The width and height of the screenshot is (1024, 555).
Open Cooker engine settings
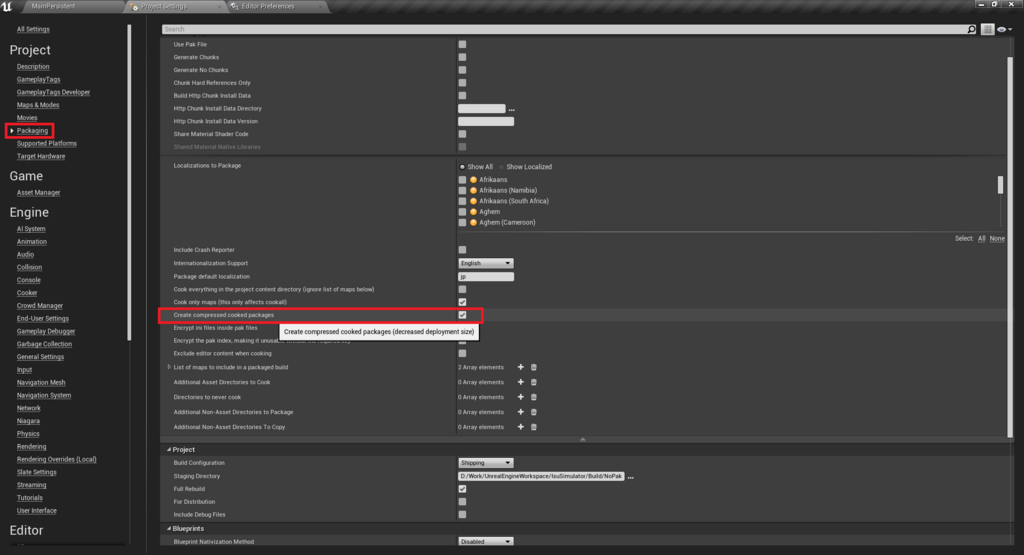(x=27, y=293)
